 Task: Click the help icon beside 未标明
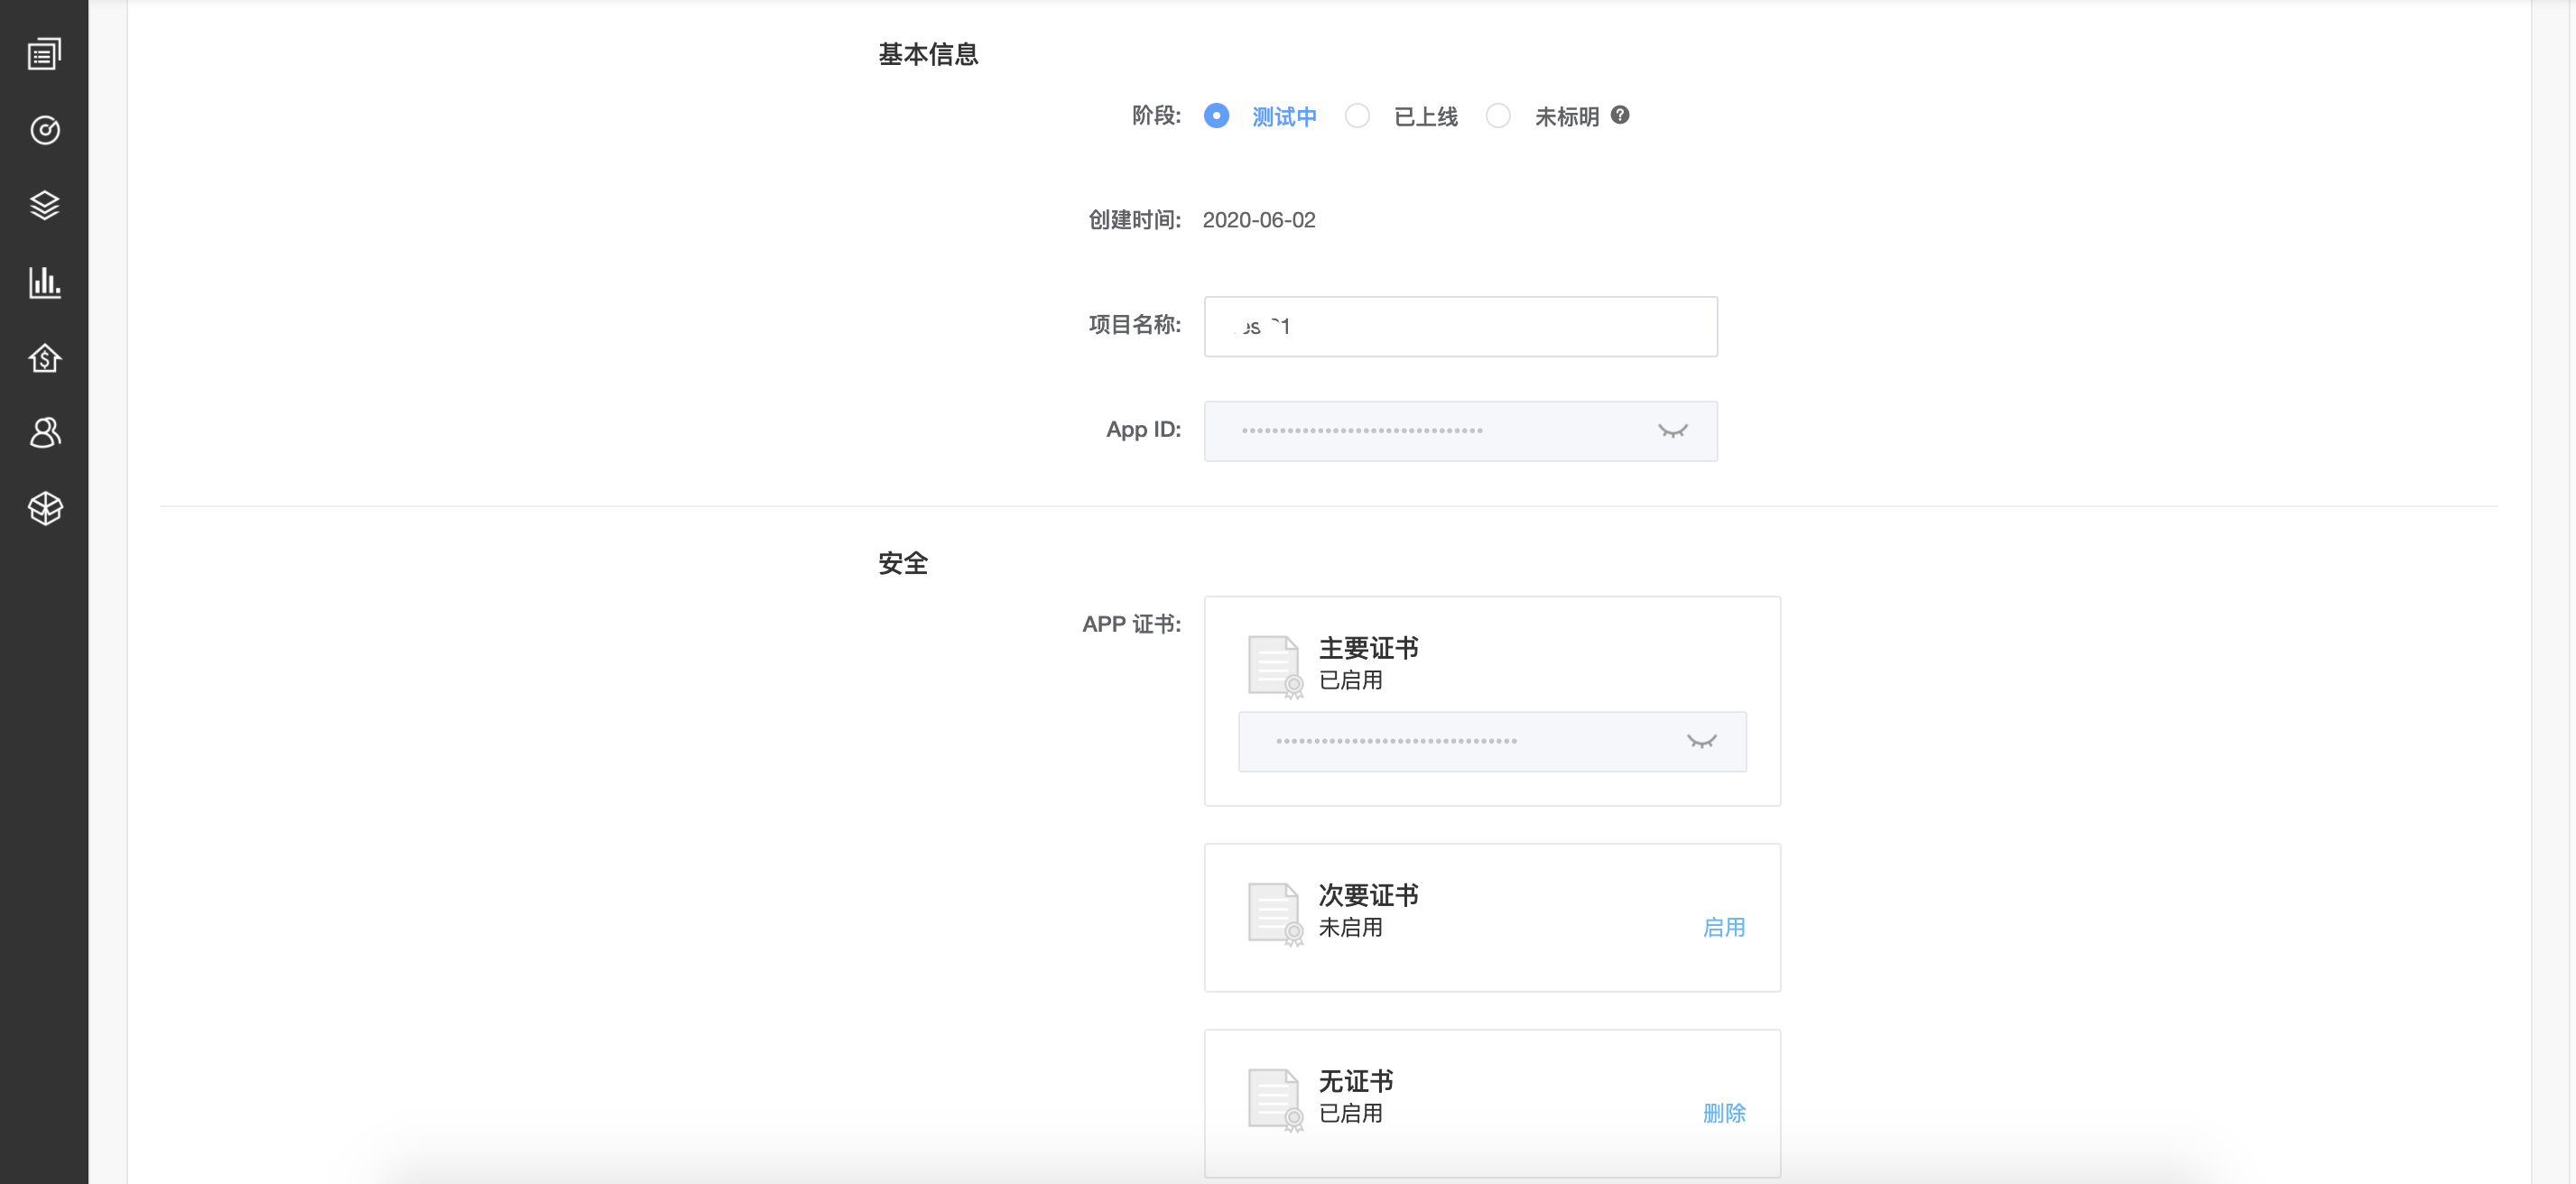tap(1620, 115)
